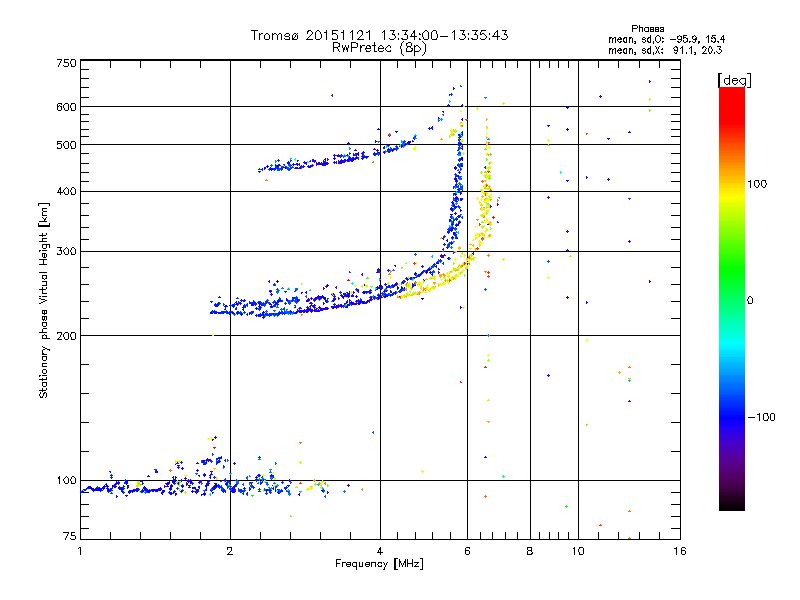Click the colorbar tick label '0'
The image size is (800, 600).
click(750, 301)
